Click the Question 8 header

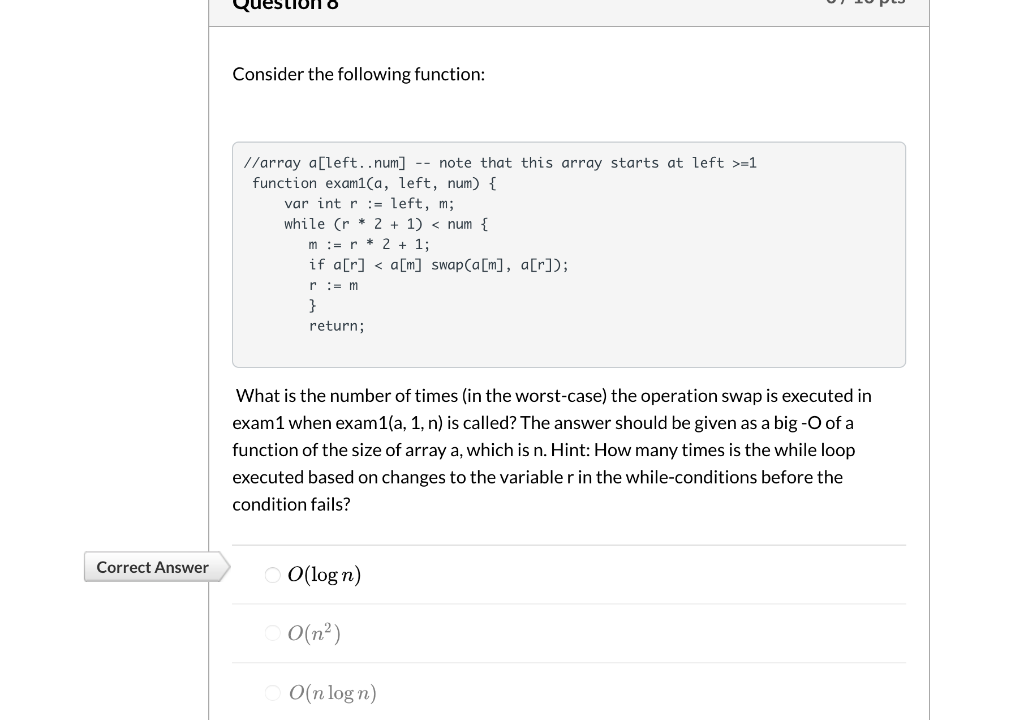tap(285, 6)
